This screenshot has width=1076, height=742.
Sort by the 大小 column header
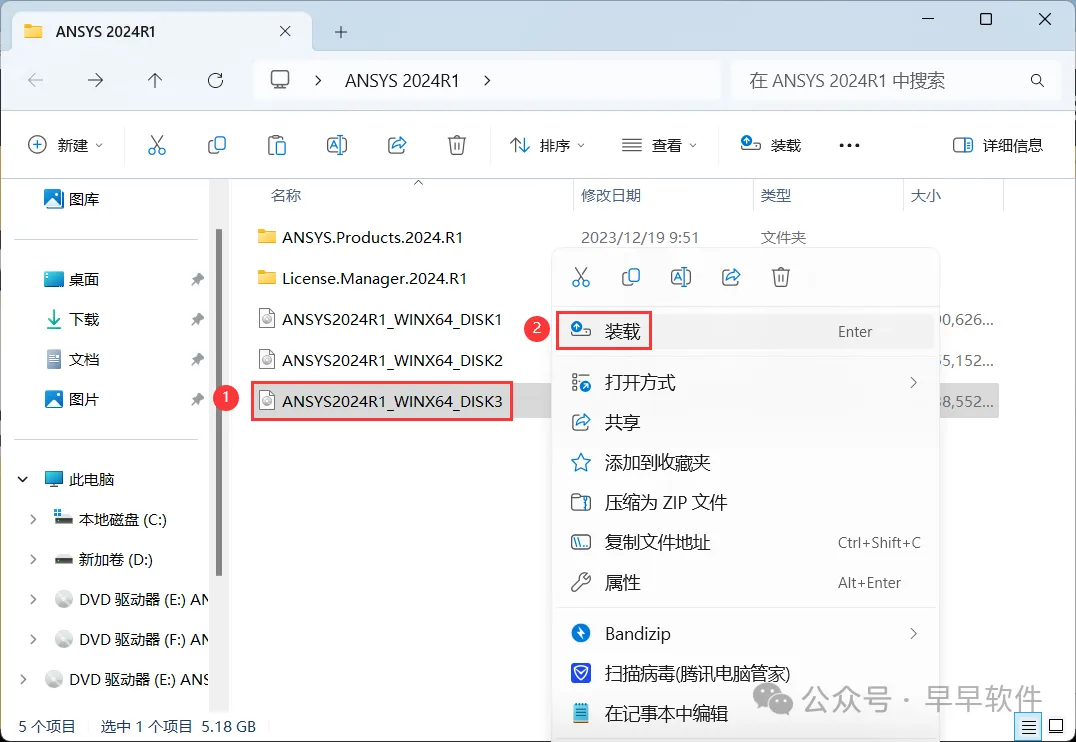pyautogui.click(x=926, y=196)
